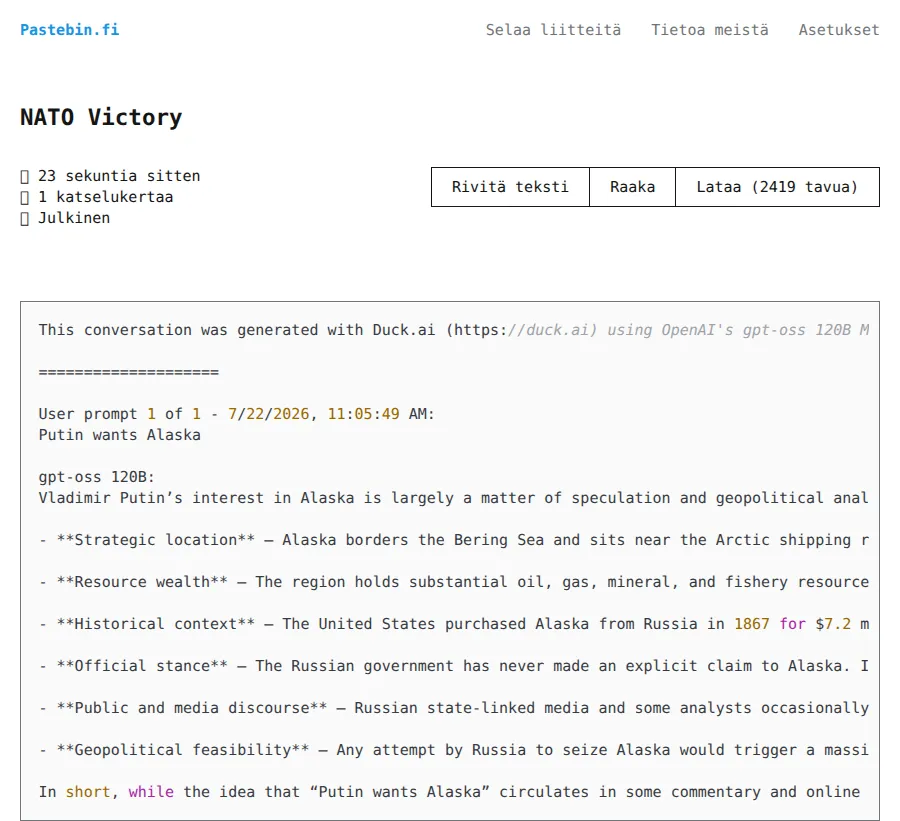
Task: Open Asetukset settings link
Action: click(x=839, y=30)
